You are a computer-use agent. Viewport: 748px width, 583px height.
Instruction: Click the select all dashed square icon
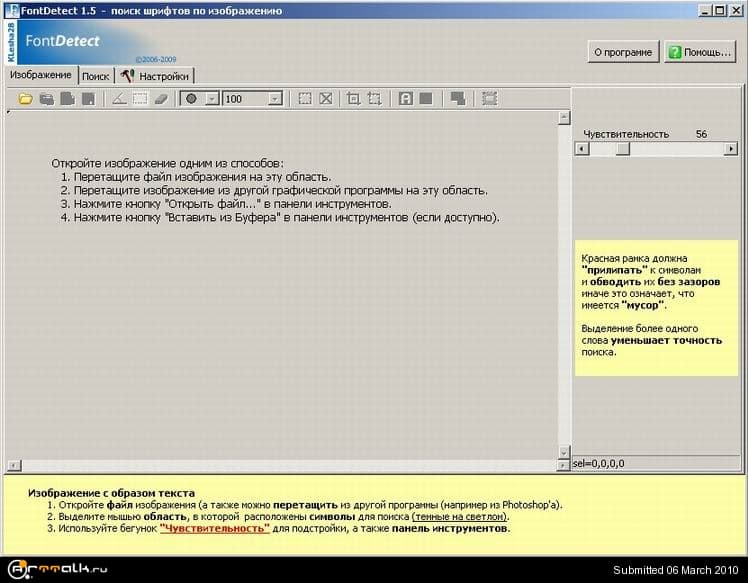coord(305,99)
